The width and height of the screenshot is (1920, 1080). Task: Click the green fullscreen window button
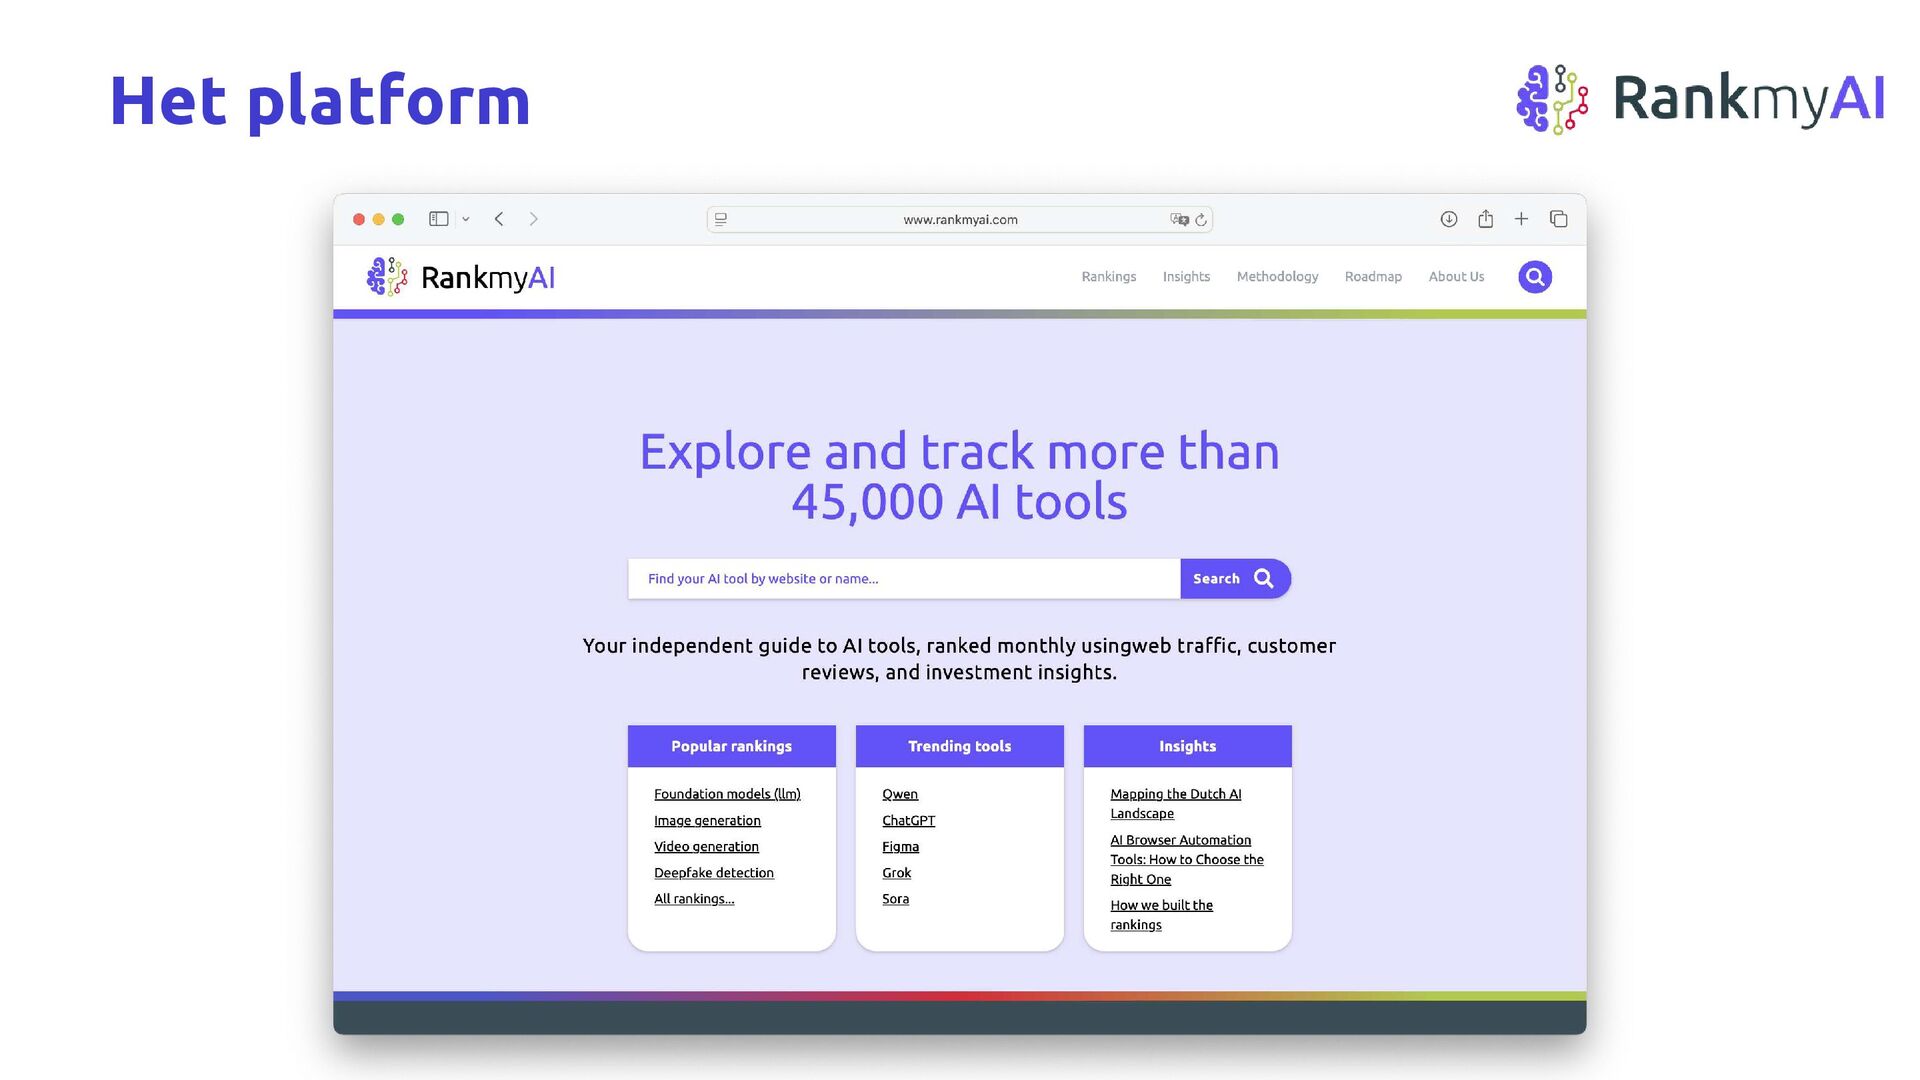[x=398, y=219]
